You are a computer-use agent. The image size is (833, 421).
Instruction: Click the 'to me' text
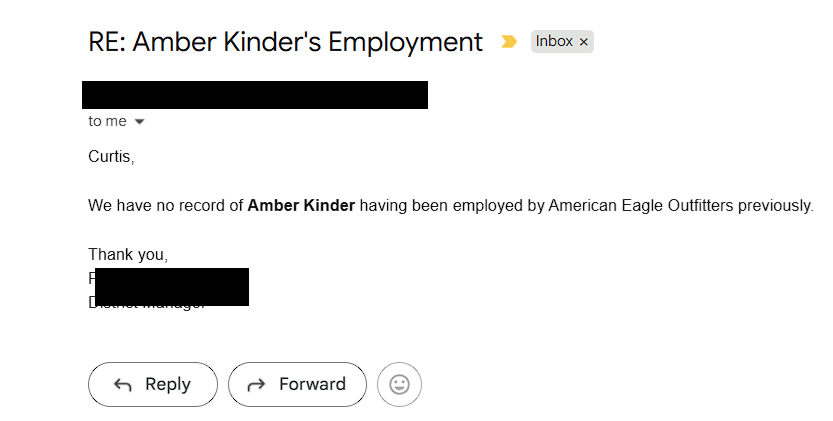coord(107,121)
